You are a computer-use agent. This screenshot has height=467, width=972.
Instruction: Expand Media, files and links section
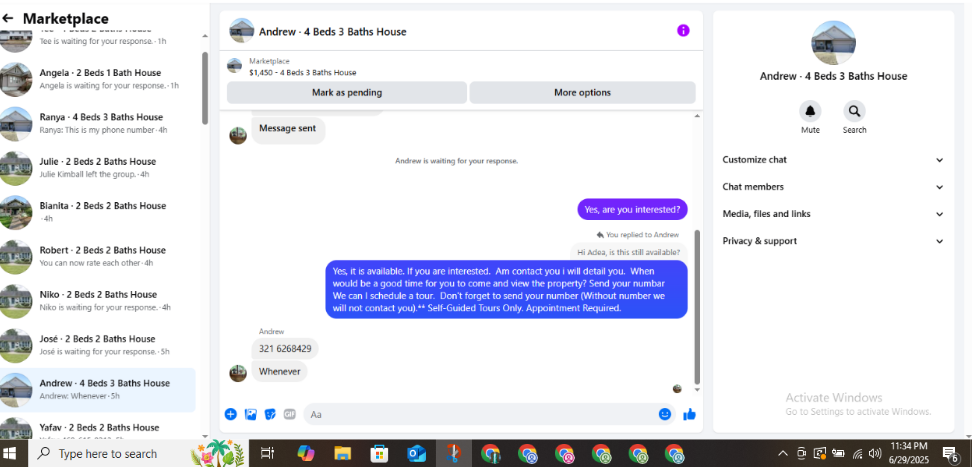[x=834, y=214]
